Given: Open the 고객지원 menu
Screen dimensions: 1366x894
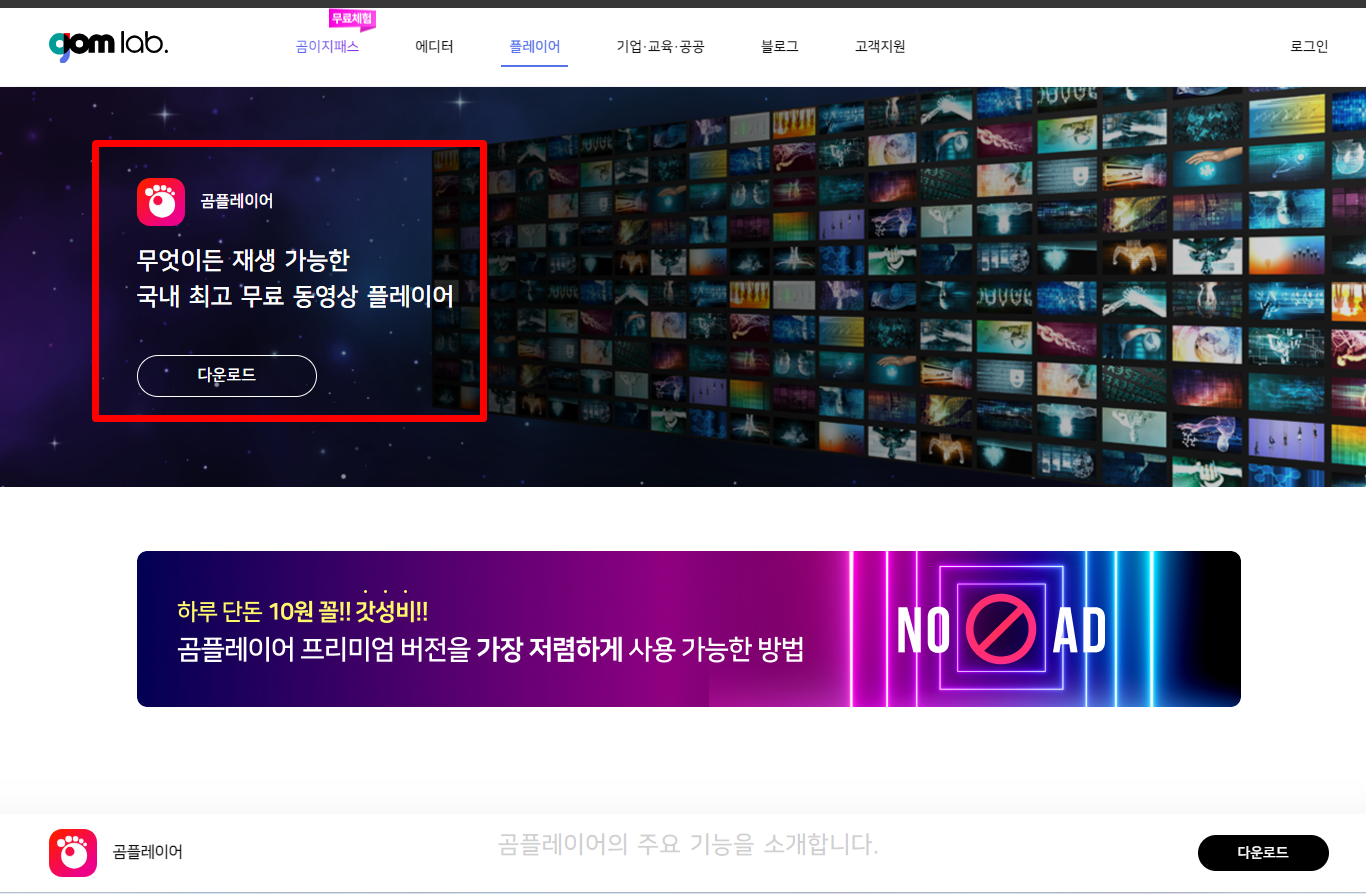Looking at the screenshot, I should tap(880, 46).
